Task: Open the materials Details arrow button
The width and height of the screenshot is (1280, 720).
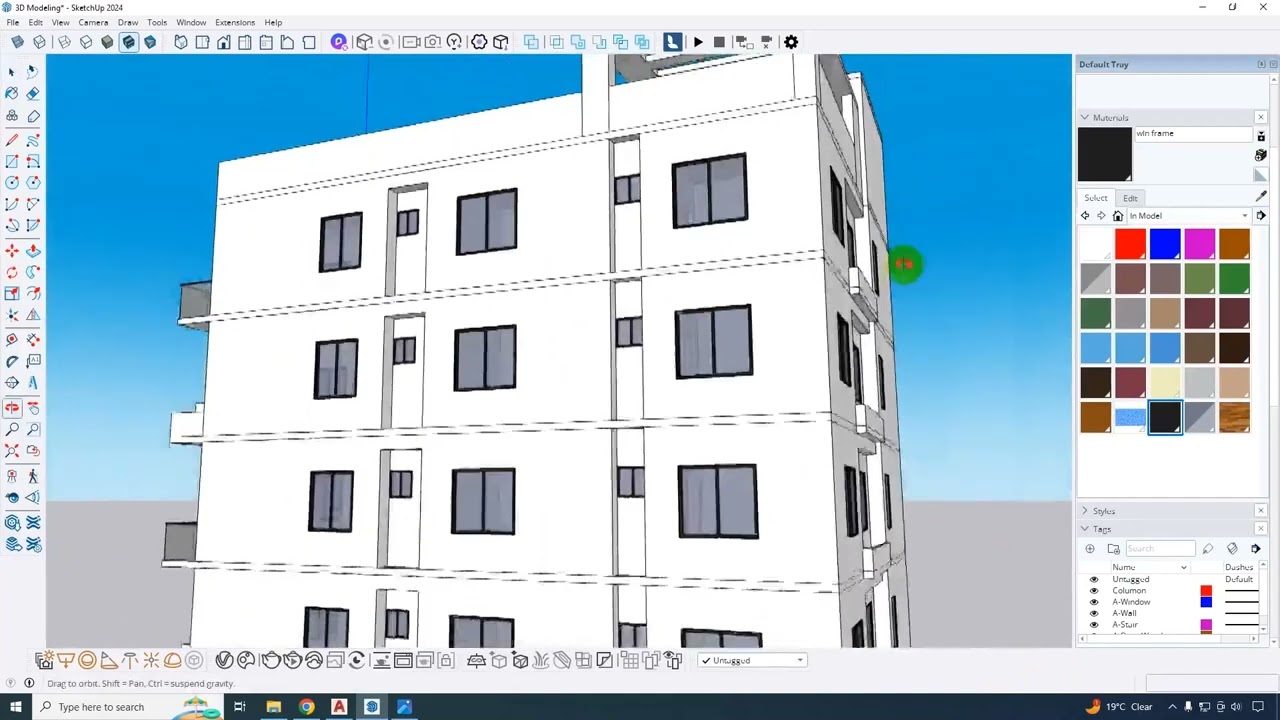Action: click(1261, 216)
